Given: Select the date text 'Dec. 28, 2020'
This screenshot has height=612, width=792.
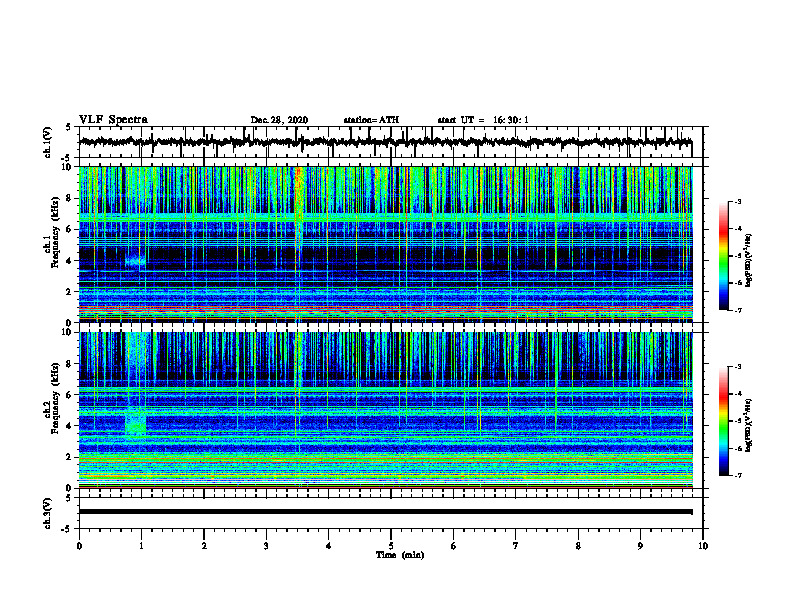Looking at the screenshot, I should pyautogui.click(x=279, y=120).
